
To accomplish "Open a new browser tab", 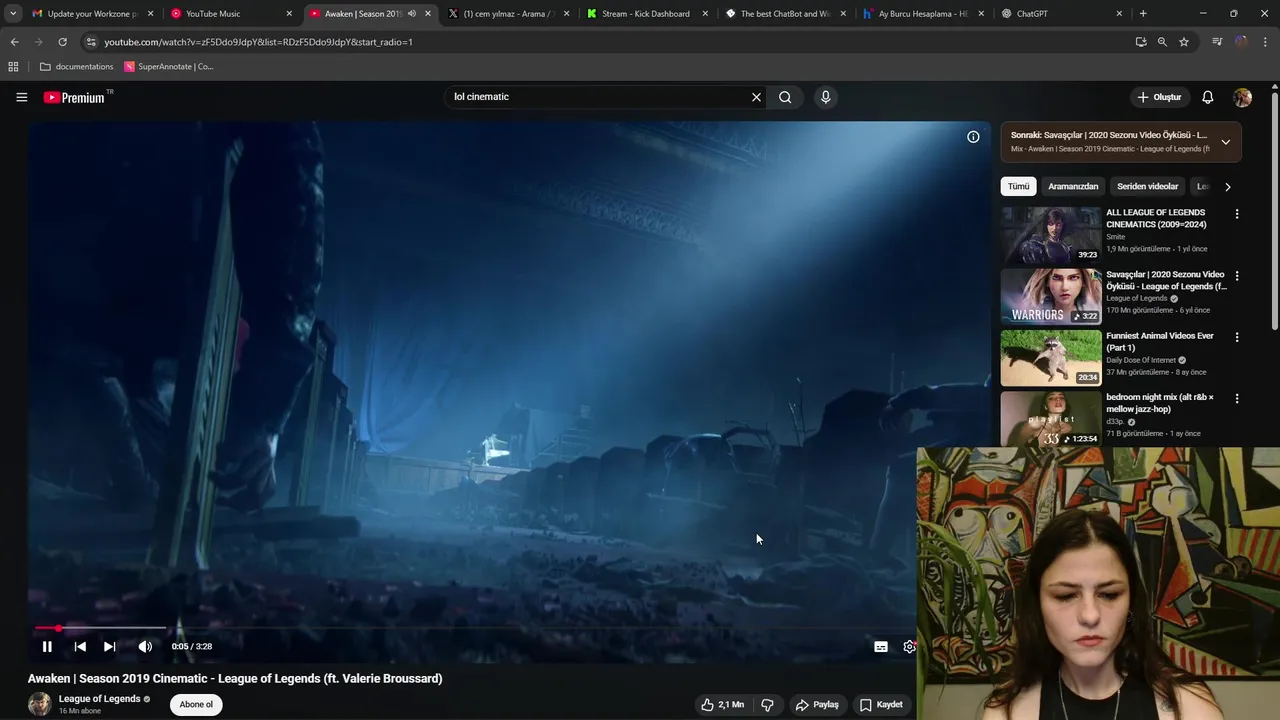I will tap(1143, 14).
